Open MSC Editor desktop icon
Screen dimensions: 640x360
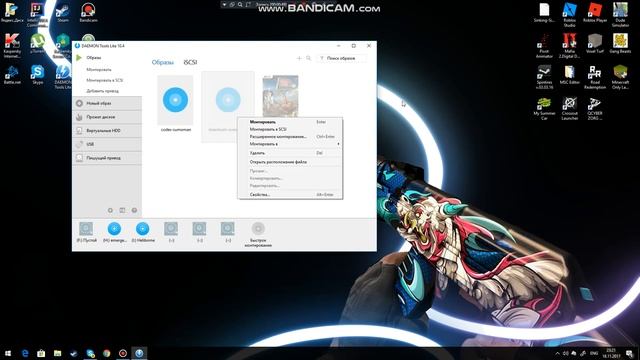tap(569, 75)
